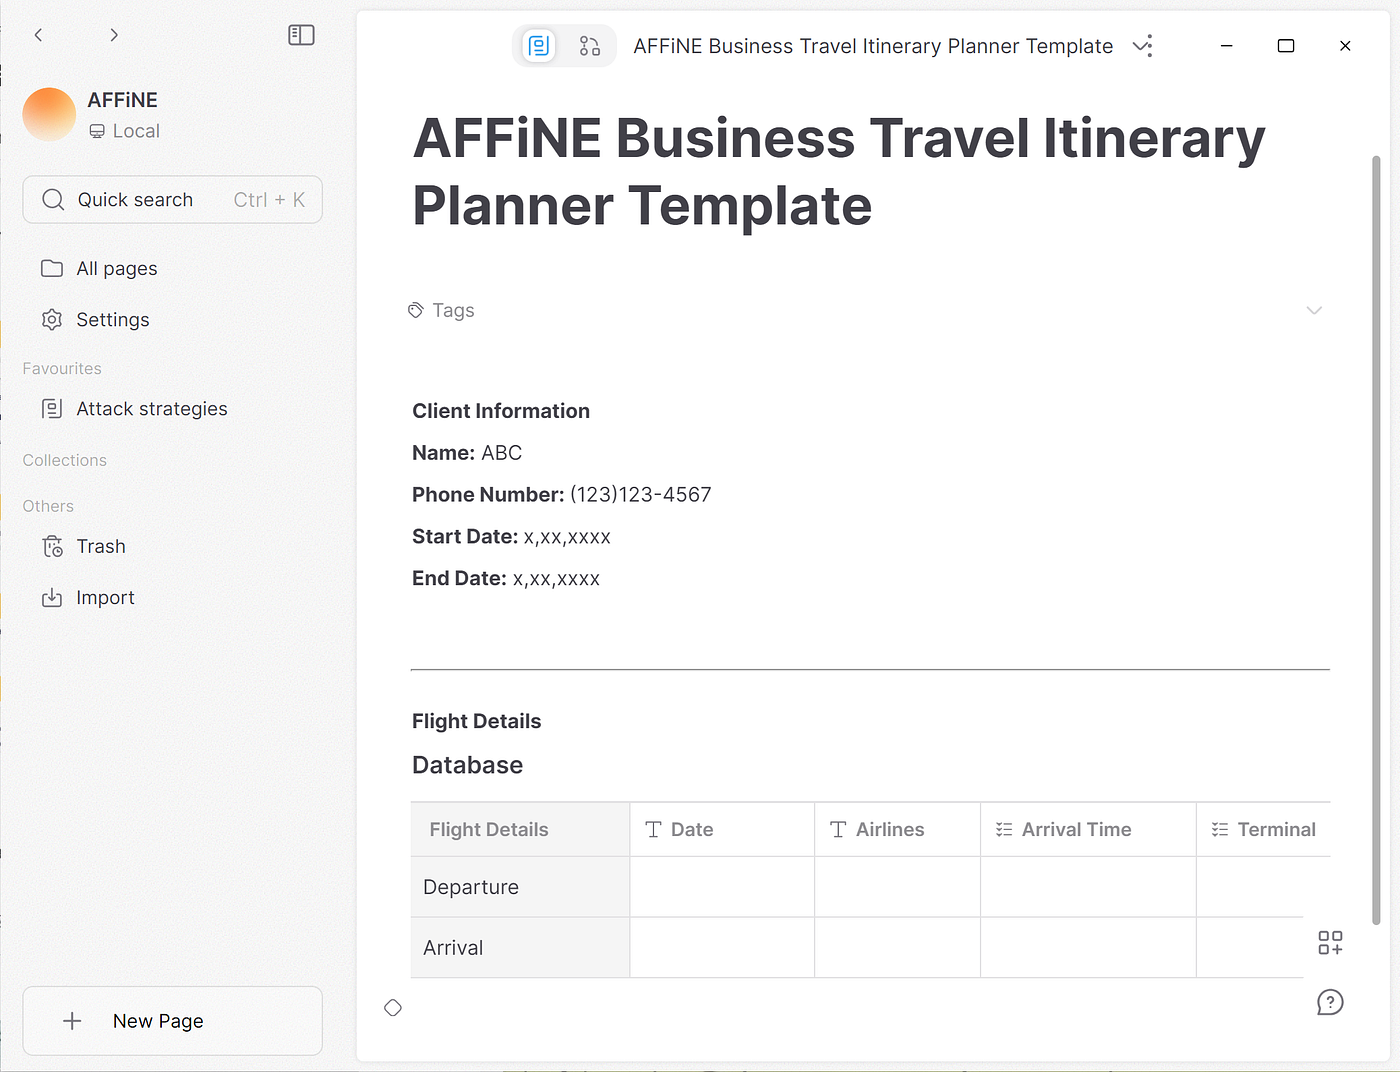Open the help question mark icon
This screenshot has height=1072, width=1400.
pyautogui.click(x=1330, y=1002)
